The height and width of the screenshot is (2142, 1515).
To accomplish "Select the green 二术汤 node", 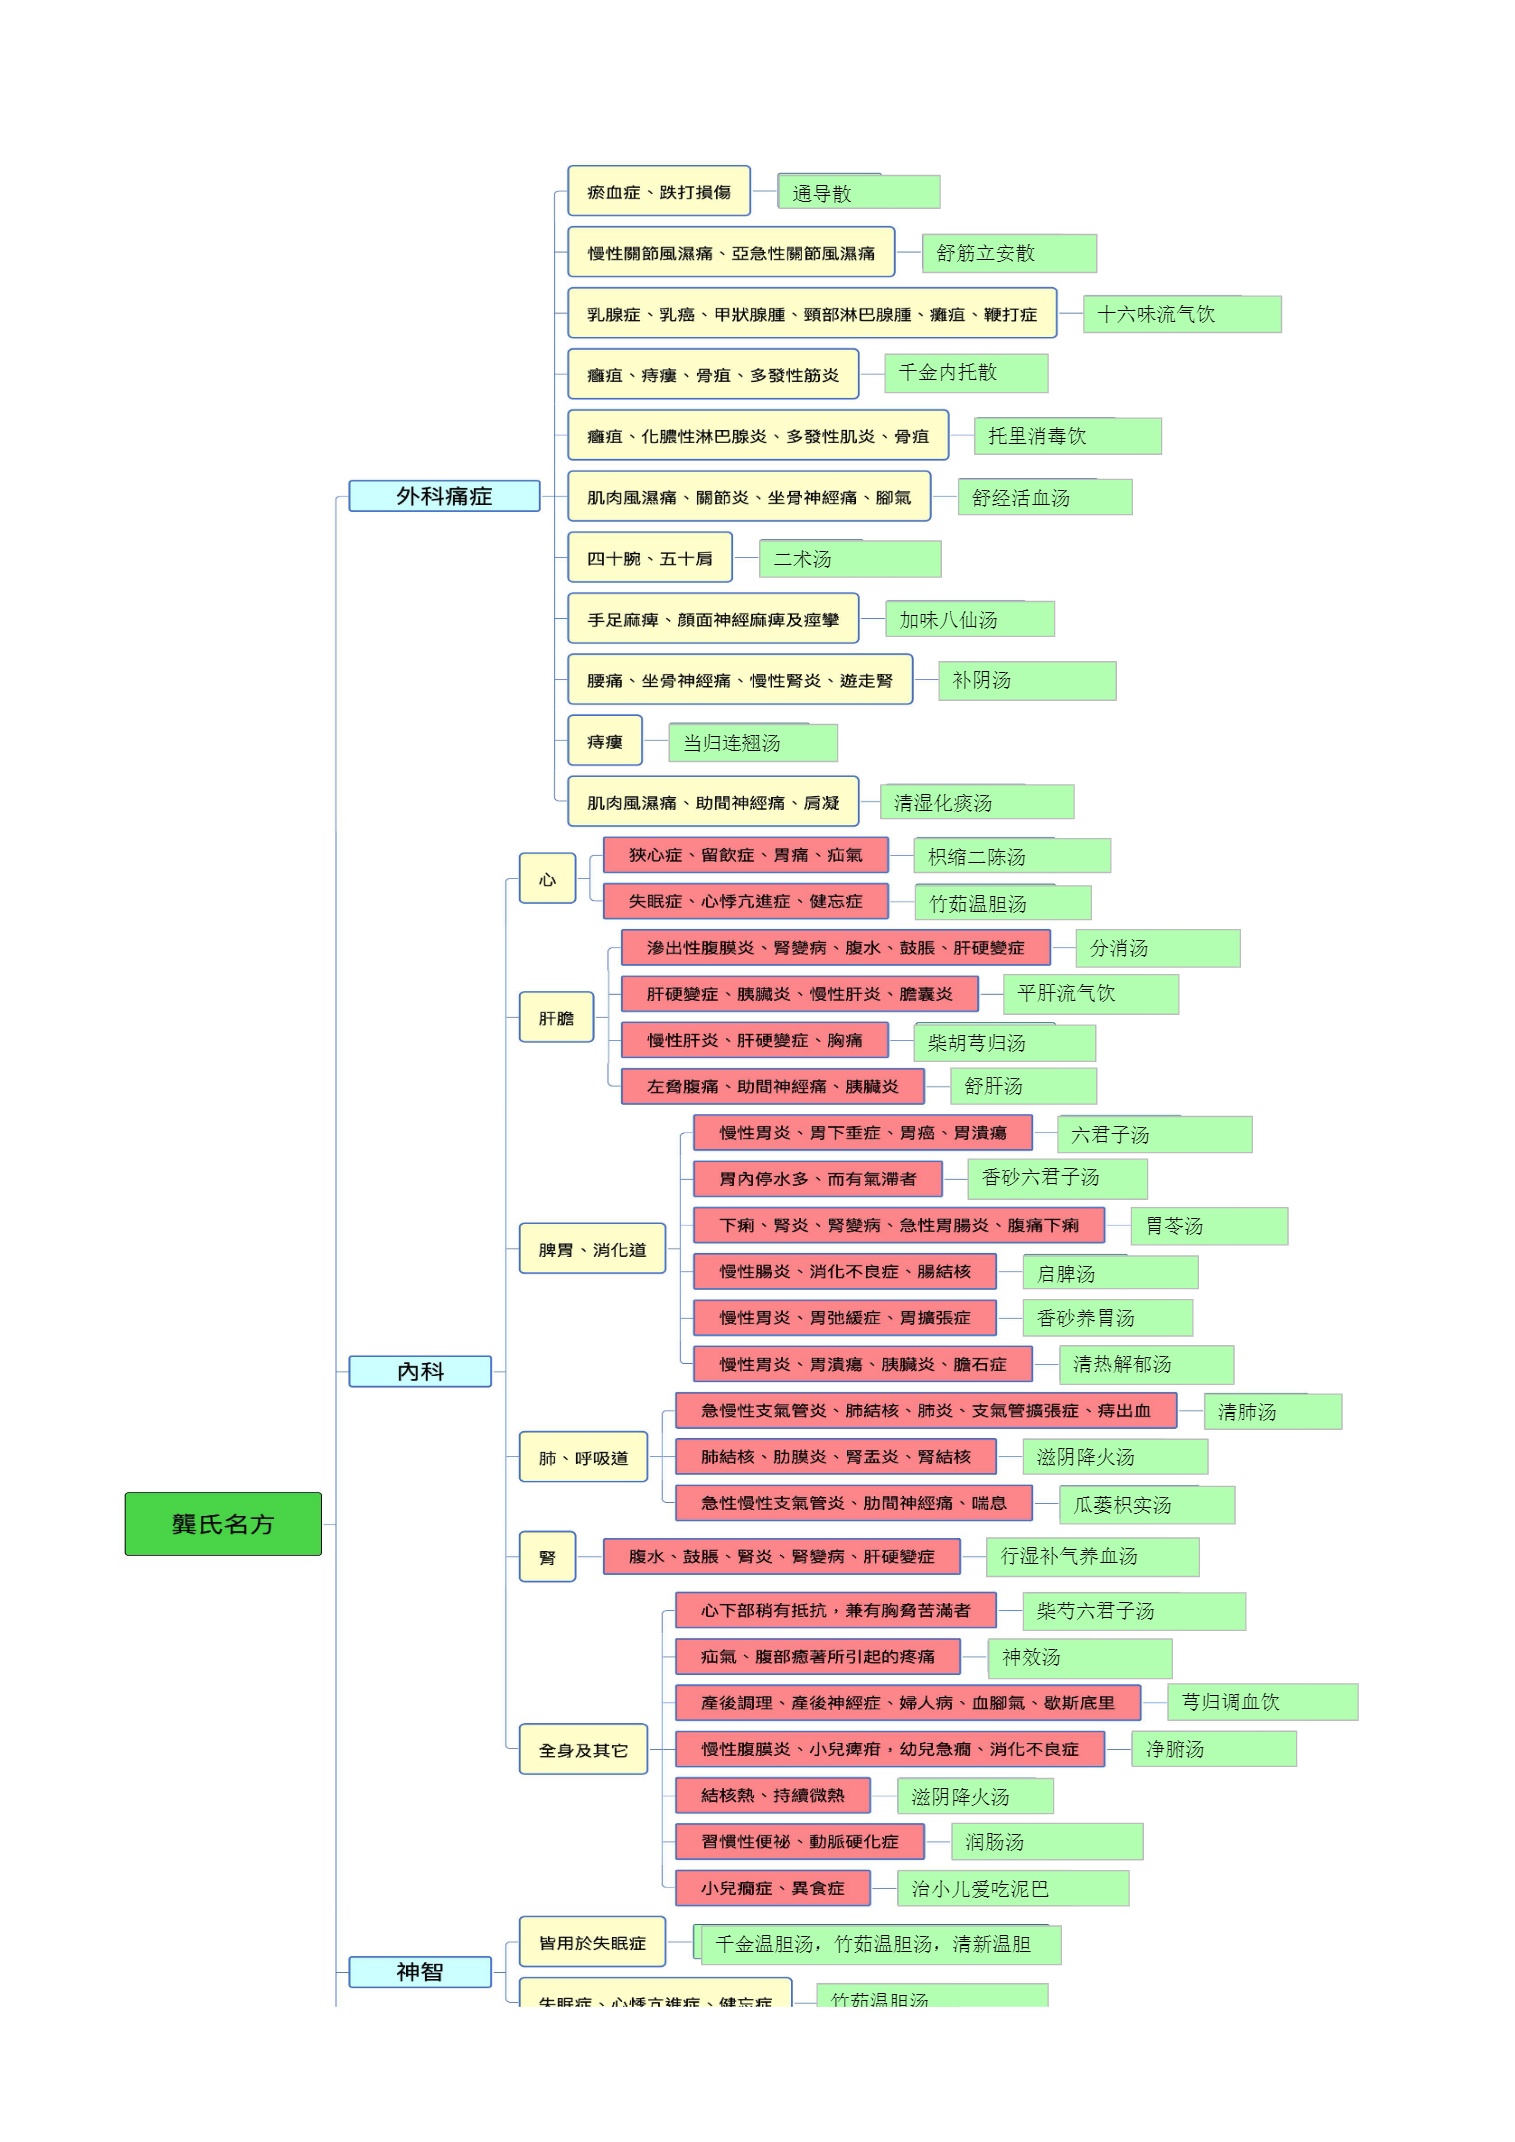I will coord(850,559).
